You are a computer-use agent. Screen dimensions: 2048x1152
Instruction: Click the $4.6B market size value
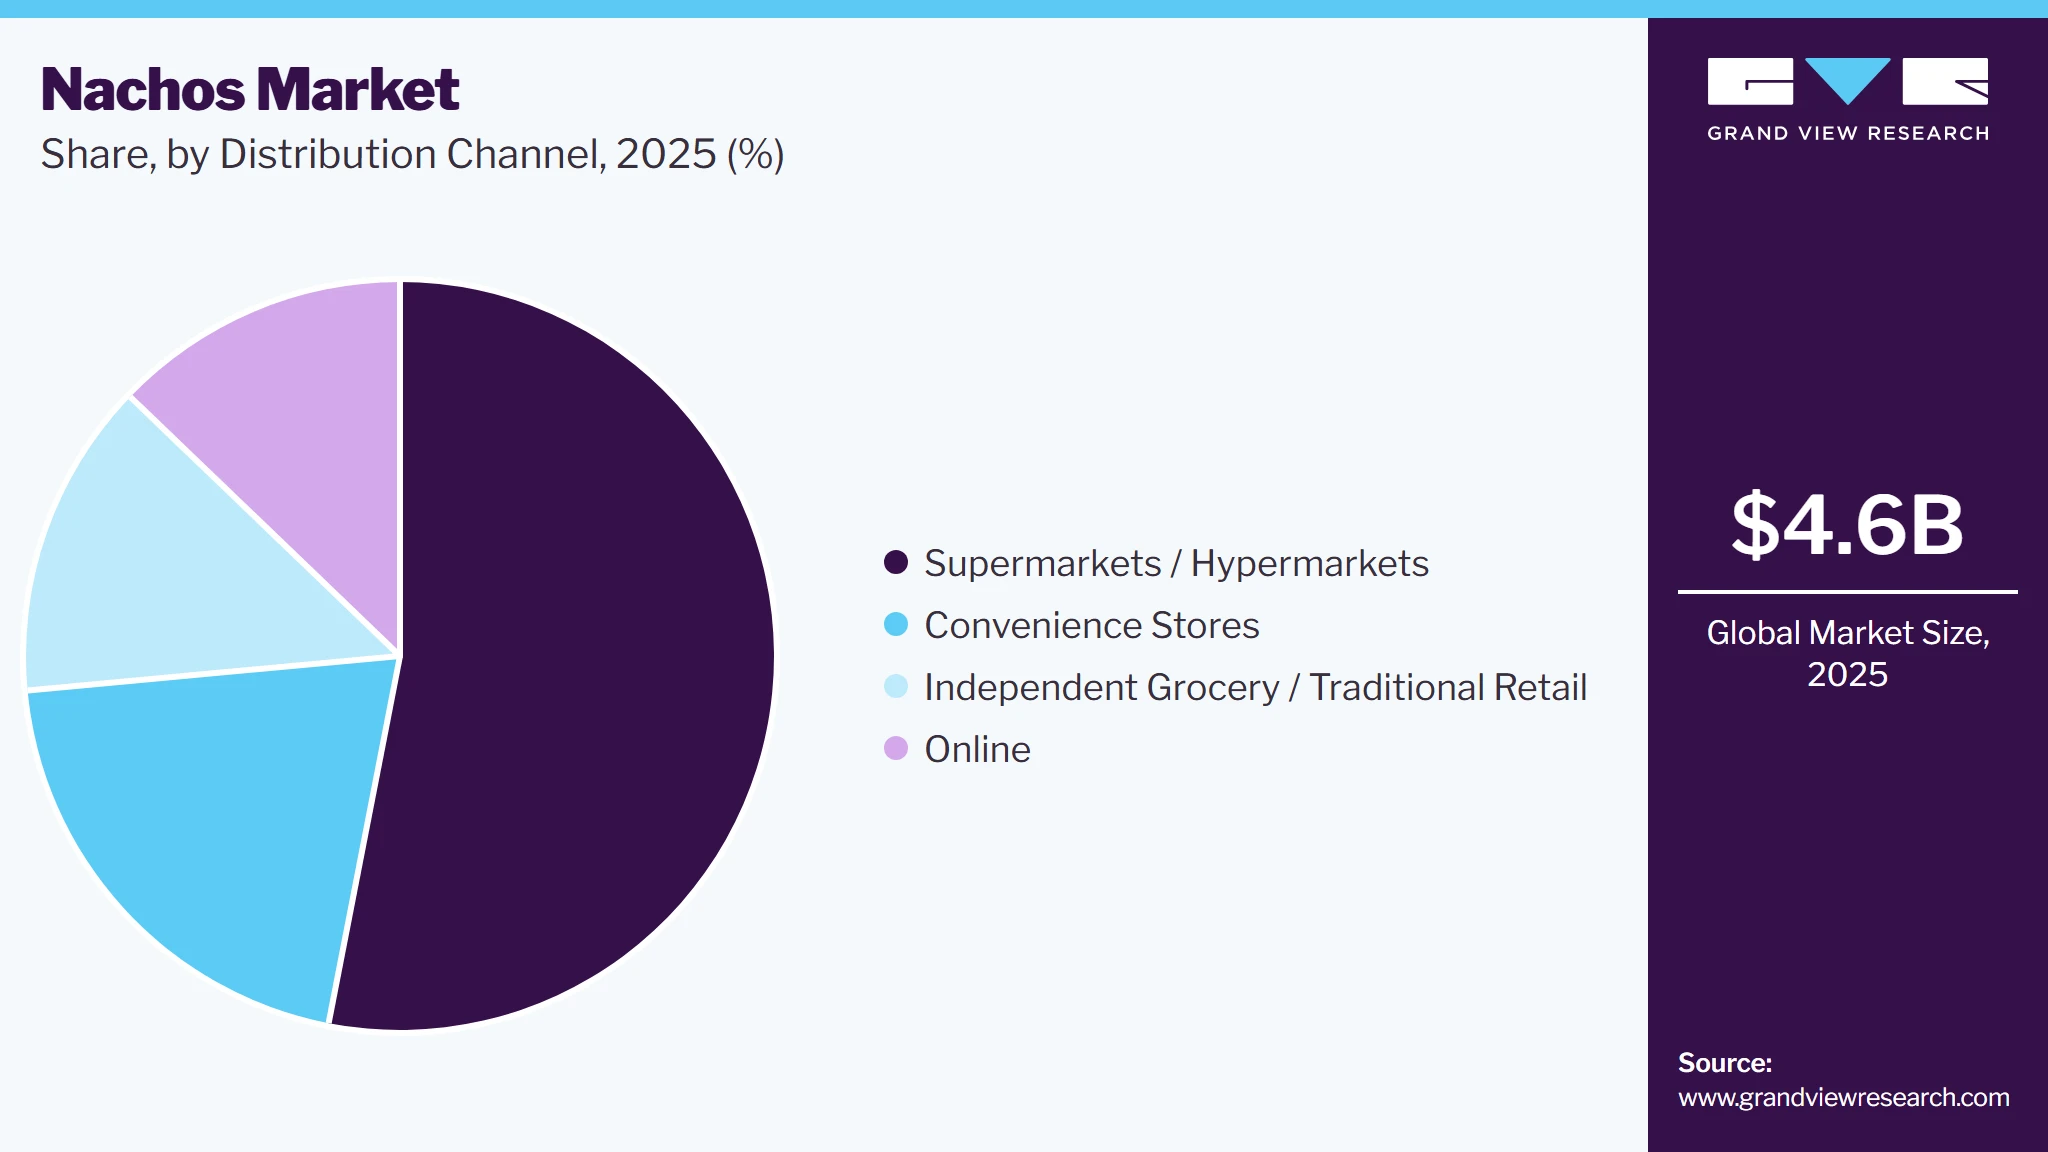(x=1847, y=525)
